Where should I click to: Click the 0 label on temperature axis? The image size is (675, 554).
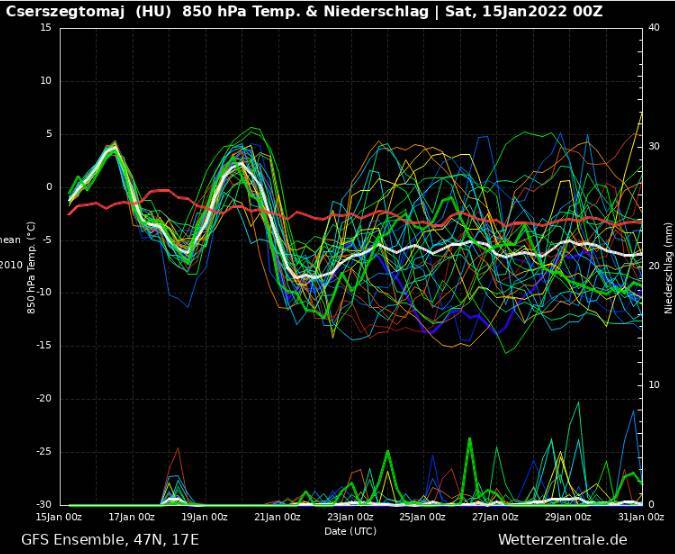click(x=47, y=186)
